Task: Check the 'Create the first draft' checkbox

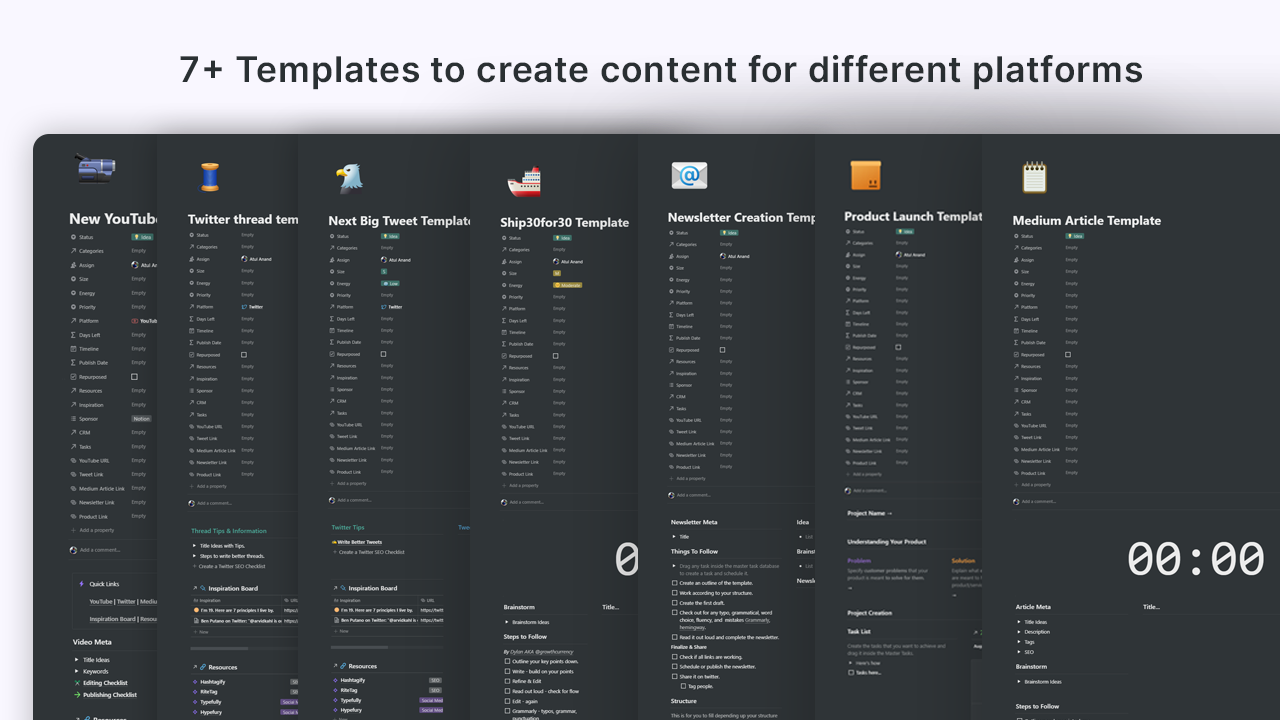Action: [674, 603]
